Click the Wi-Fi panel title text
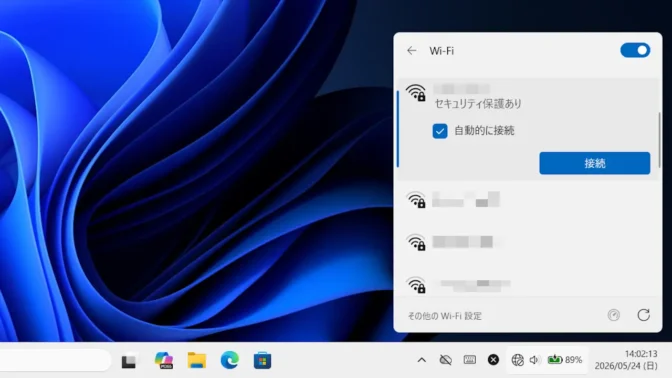Image resolution: width=672 pixels, height=378 pixels. click(441, 51)
